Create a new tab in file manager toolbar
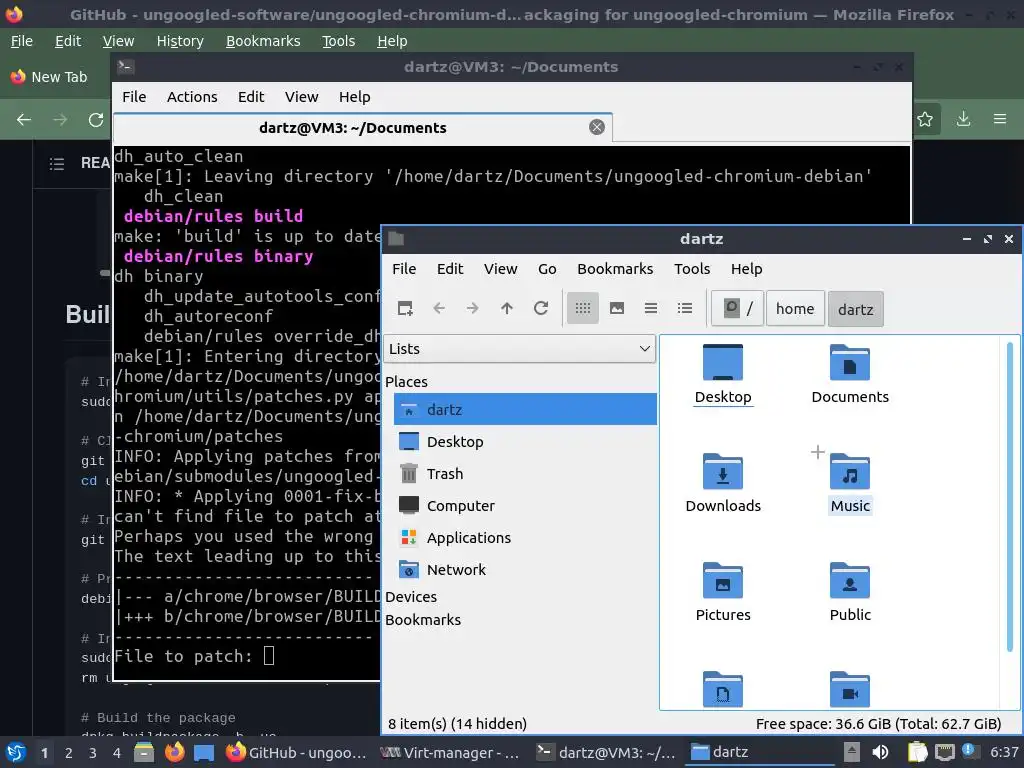Image resolution: width=1024 pixels, height=768 pixels. (x=405, y=308)
